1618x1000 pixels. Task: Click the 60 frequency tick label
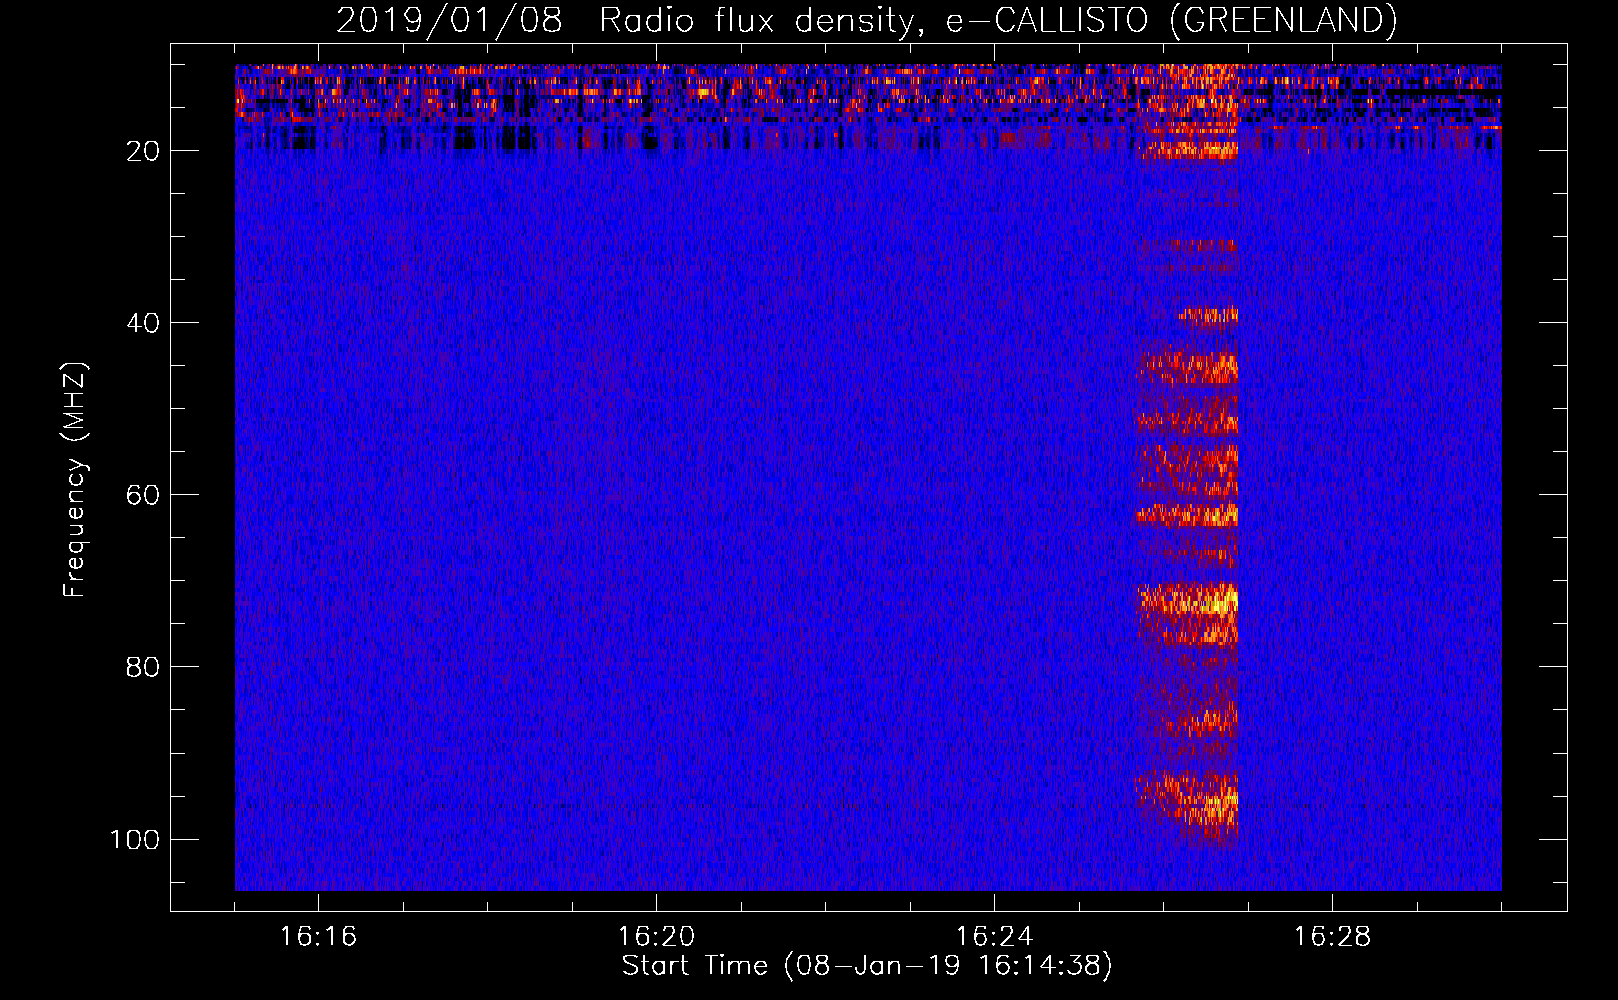click(x=143, y=495)
